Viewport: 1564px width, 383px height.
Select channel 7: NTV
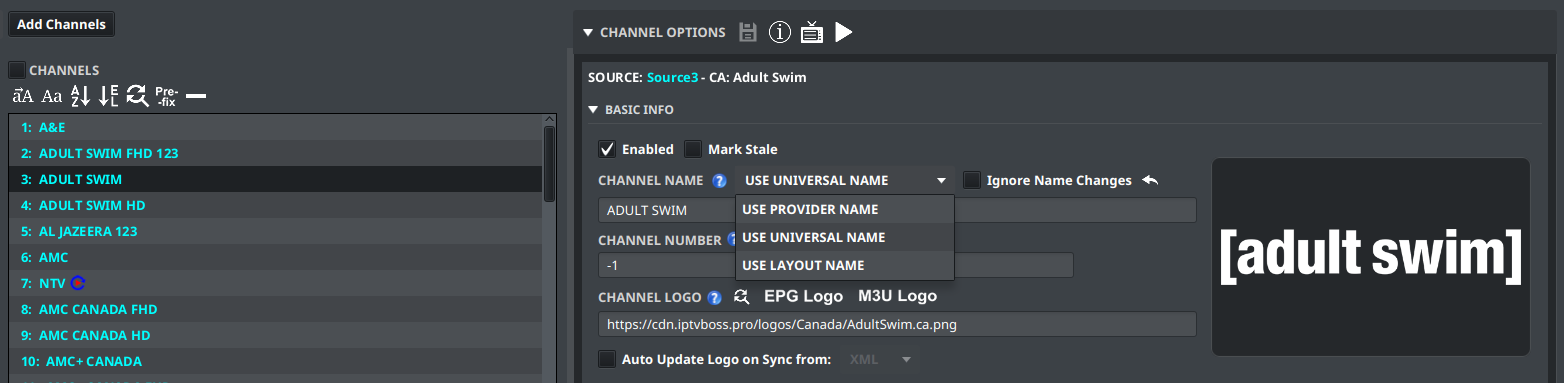pos(275,283)
